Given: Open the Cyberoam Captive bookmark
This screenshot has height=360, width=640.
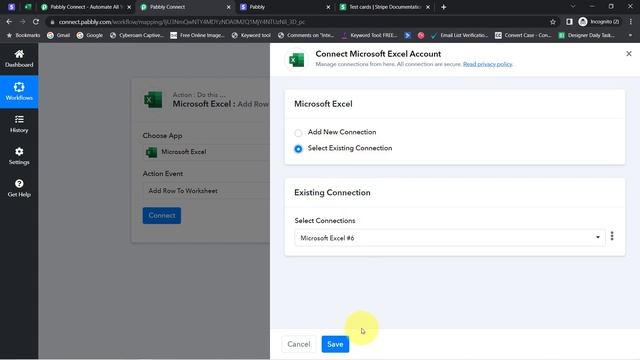Looking at the screenshot, I should 137,36.
